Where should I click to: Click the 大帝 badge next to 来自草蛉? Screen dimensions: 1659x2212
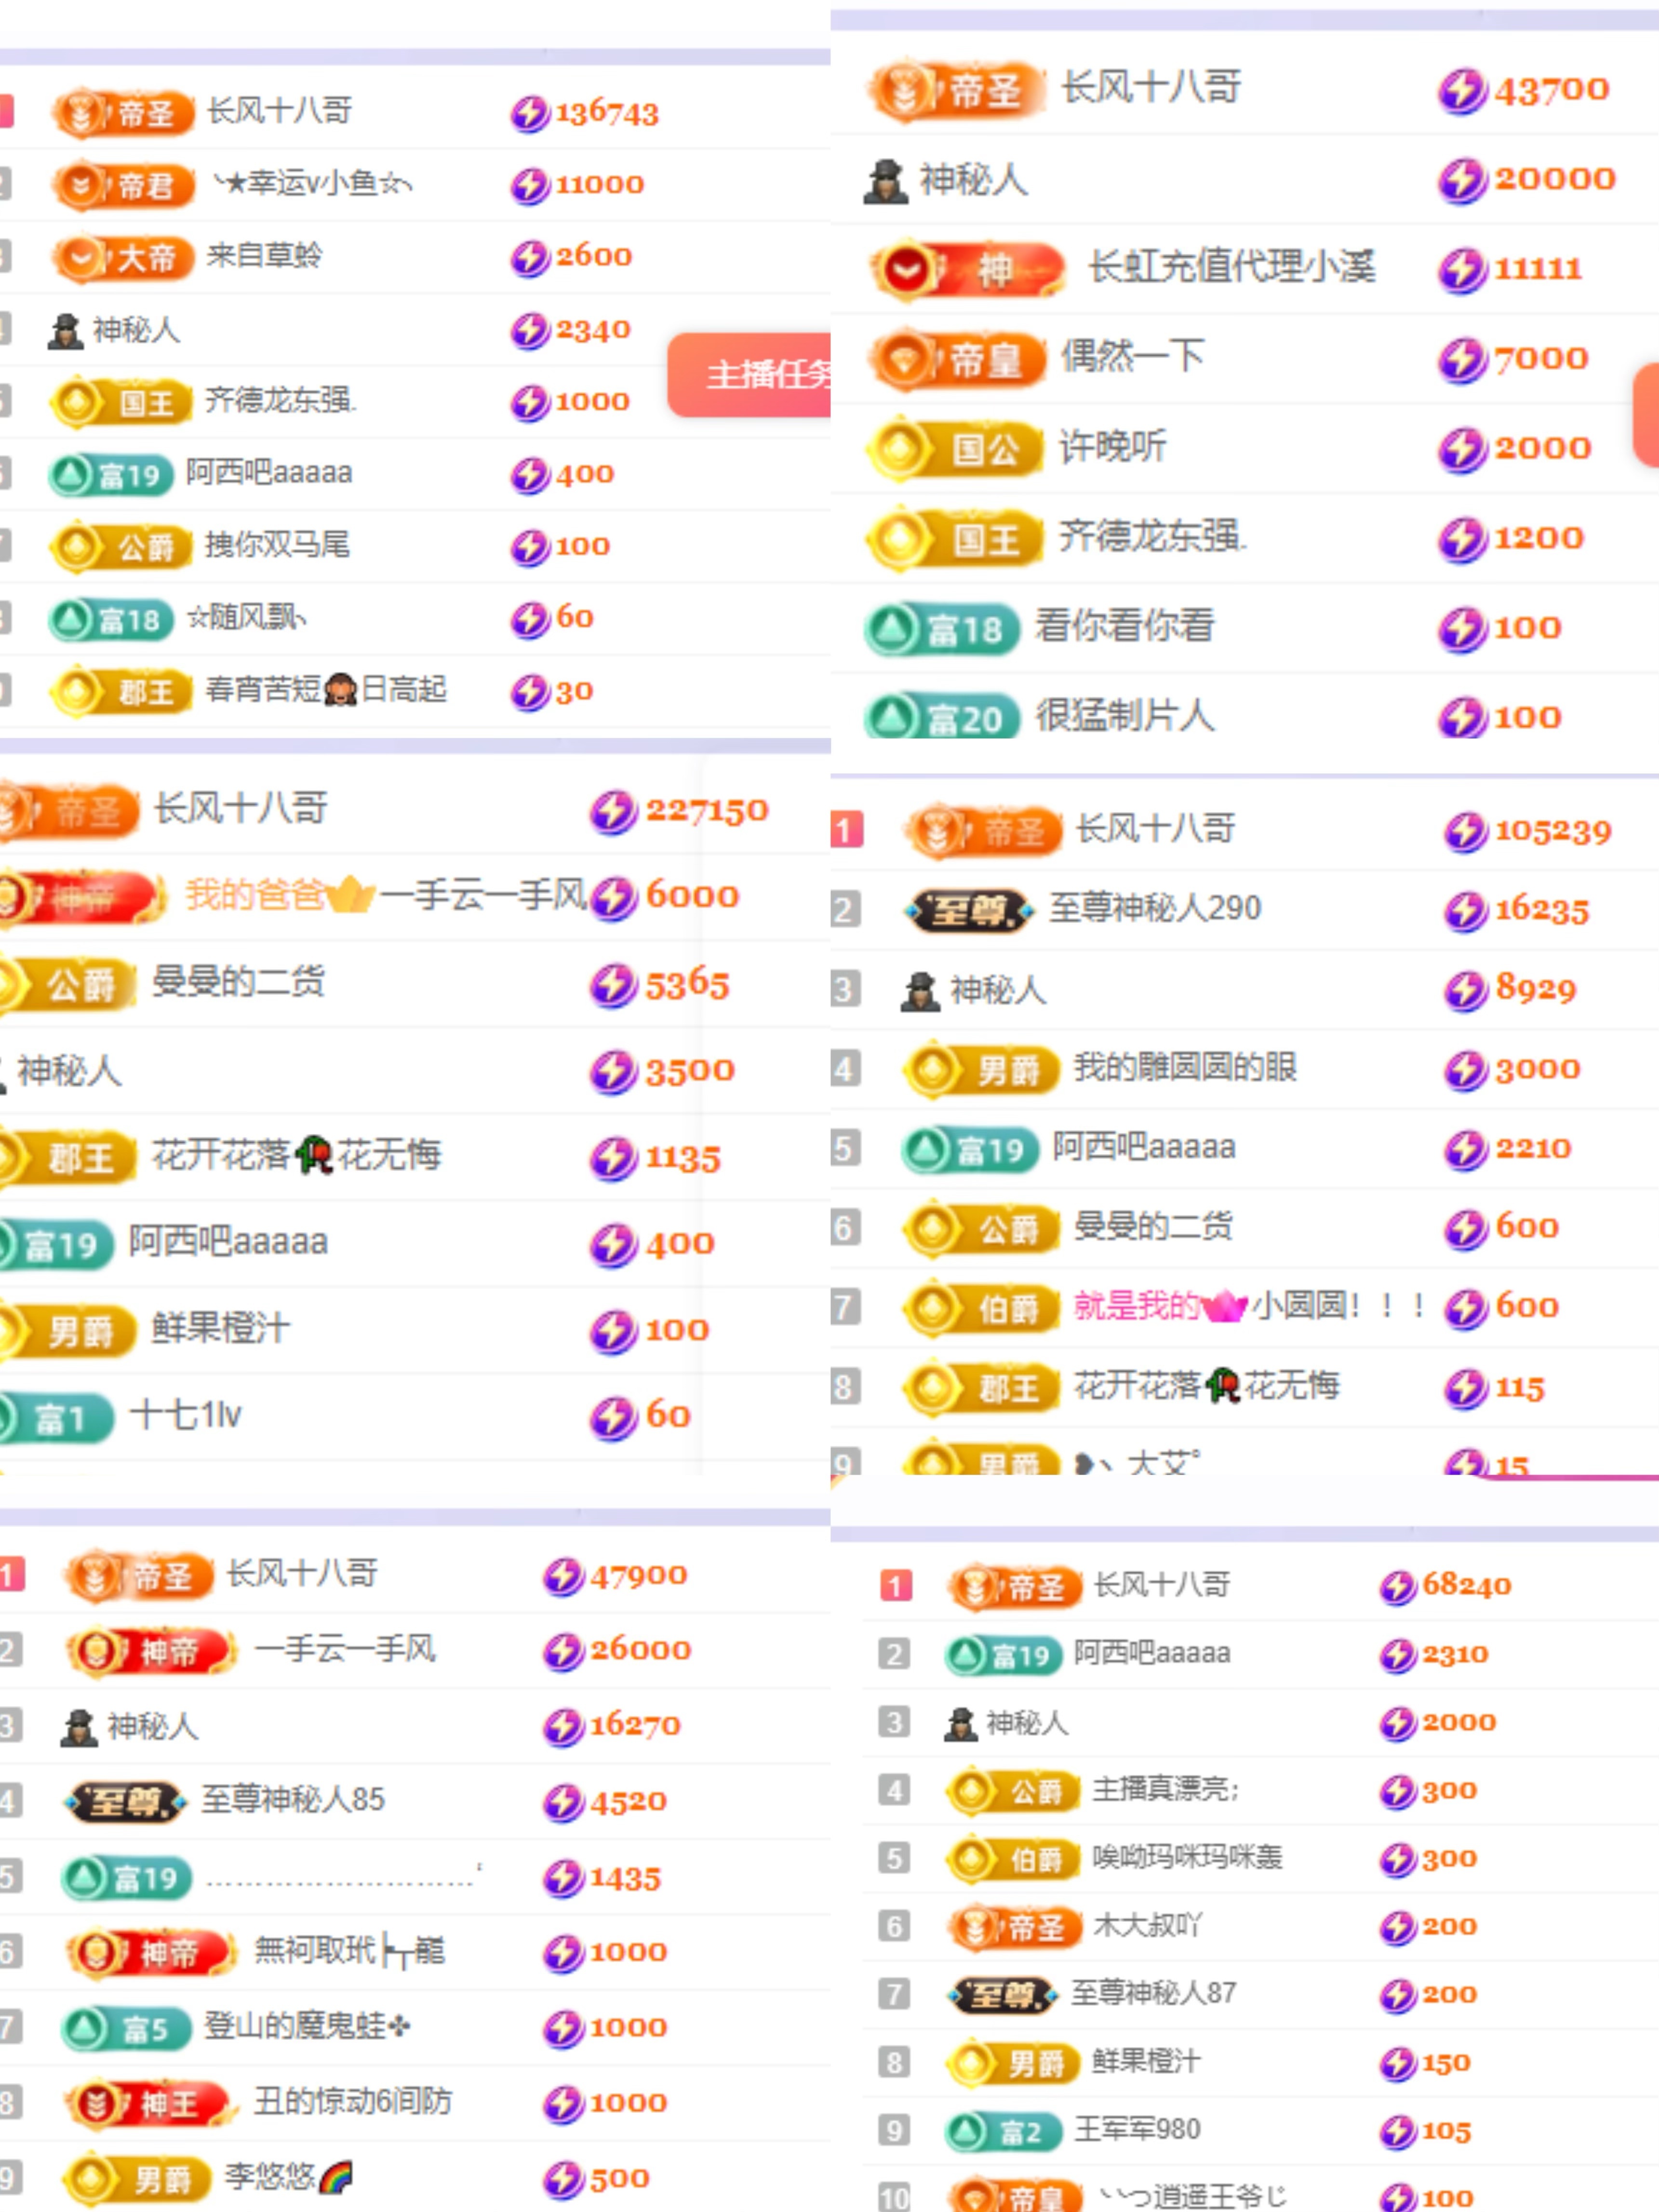(124, 258)
